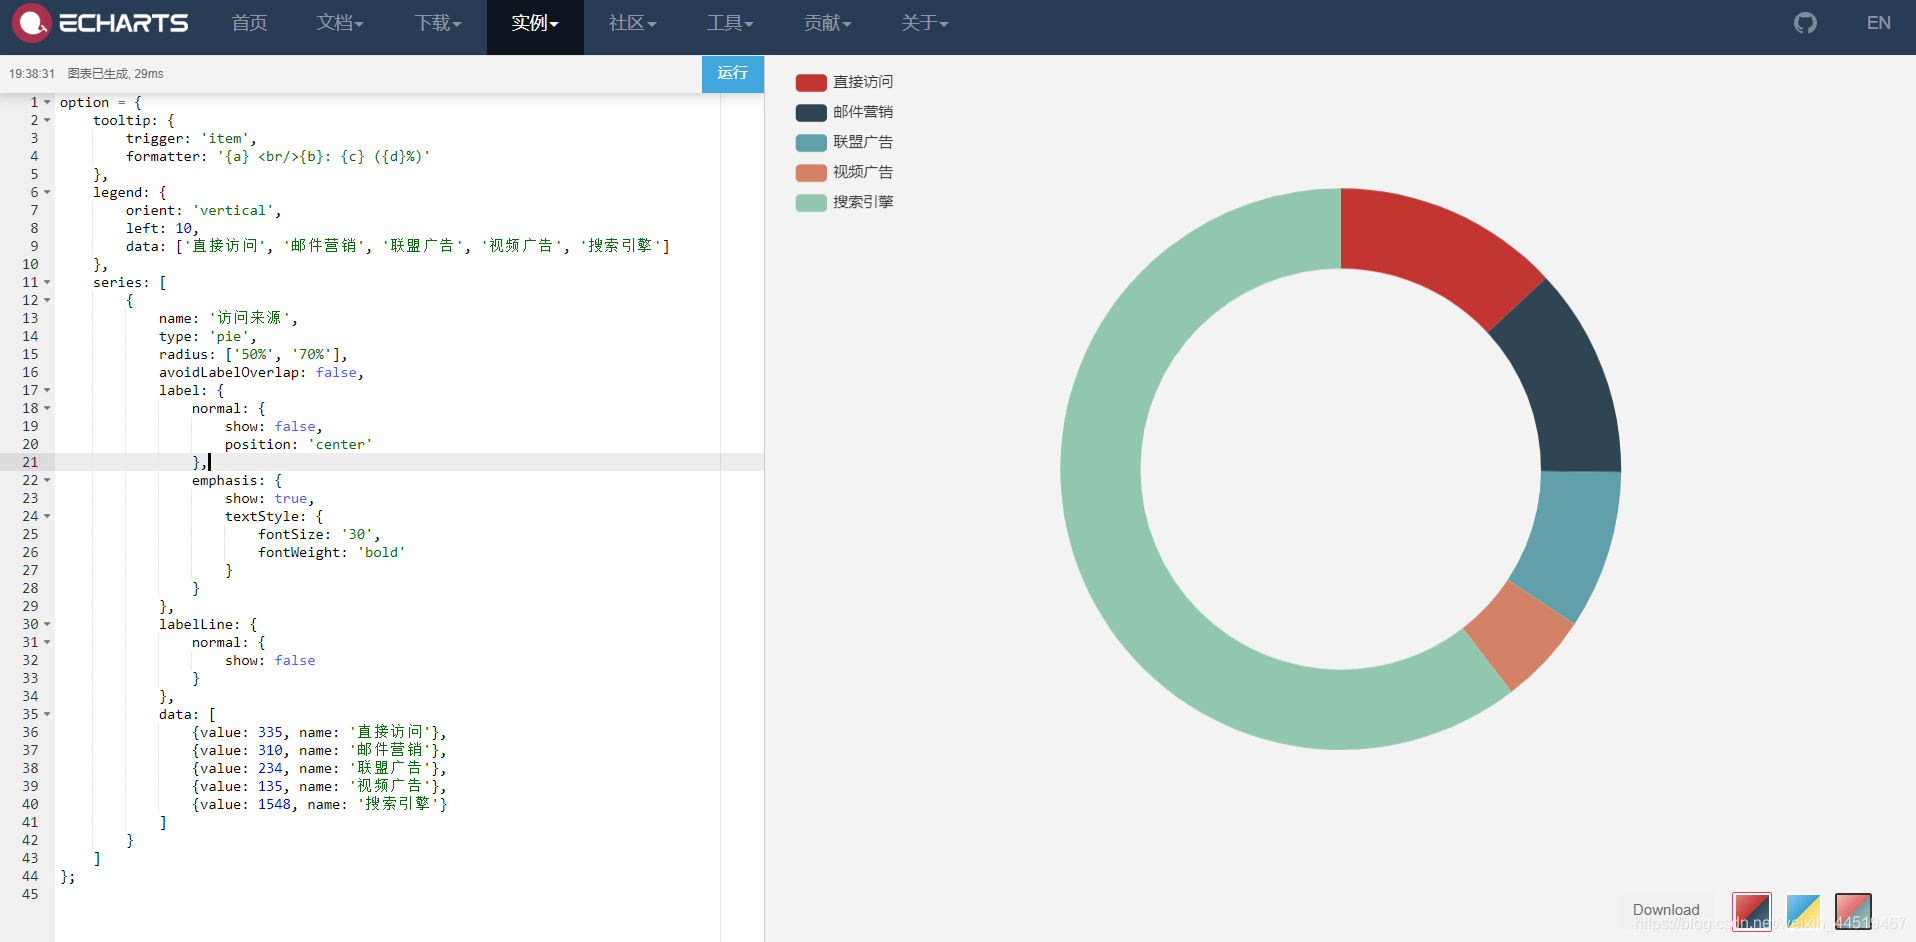Click value 135 in data array
The image size is (1916, 942).
(270, 786)
